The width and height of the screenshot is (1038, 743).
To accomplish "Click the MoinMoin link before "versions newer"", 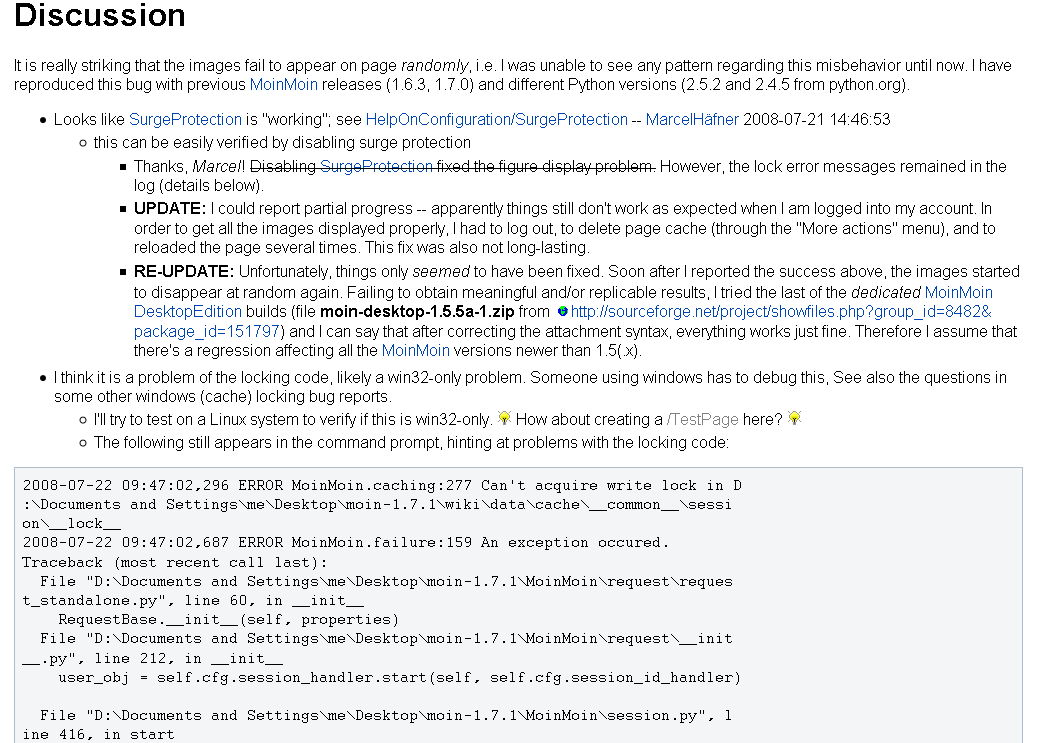I will click(415, 351).
